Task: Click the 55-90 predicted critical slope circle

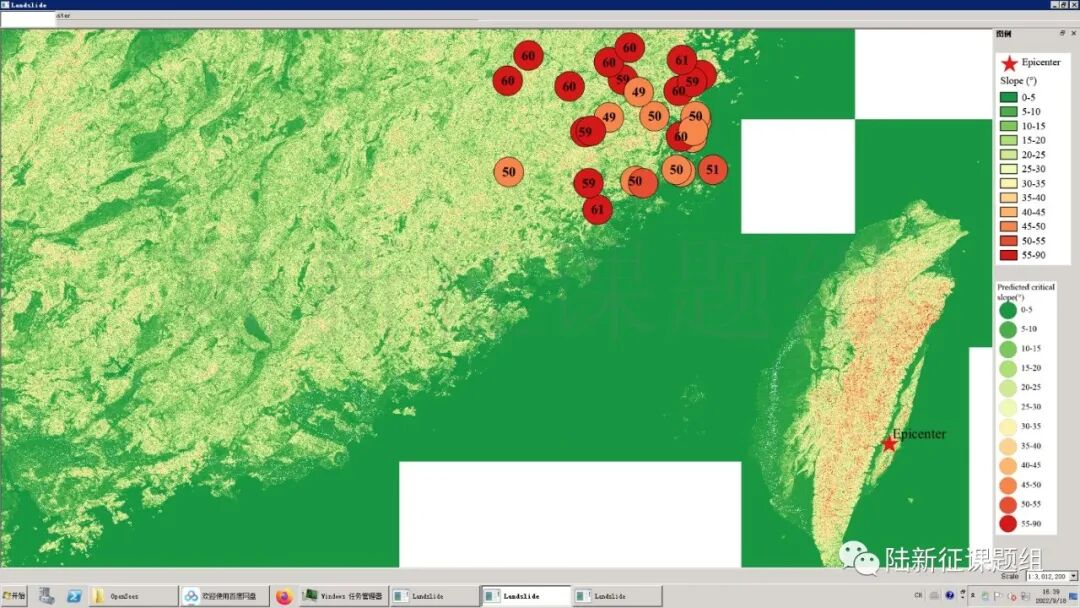Action: pos(1008,523)
